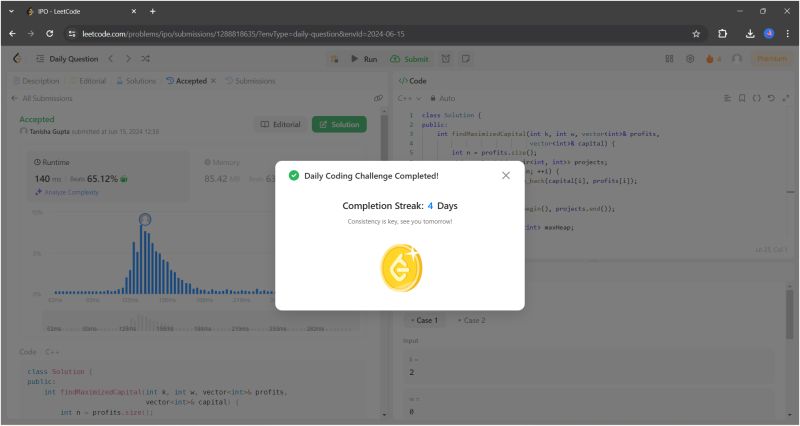
Task: Click the editor bookmark icon
Action: pyautogui.click(x=742, y=98)
